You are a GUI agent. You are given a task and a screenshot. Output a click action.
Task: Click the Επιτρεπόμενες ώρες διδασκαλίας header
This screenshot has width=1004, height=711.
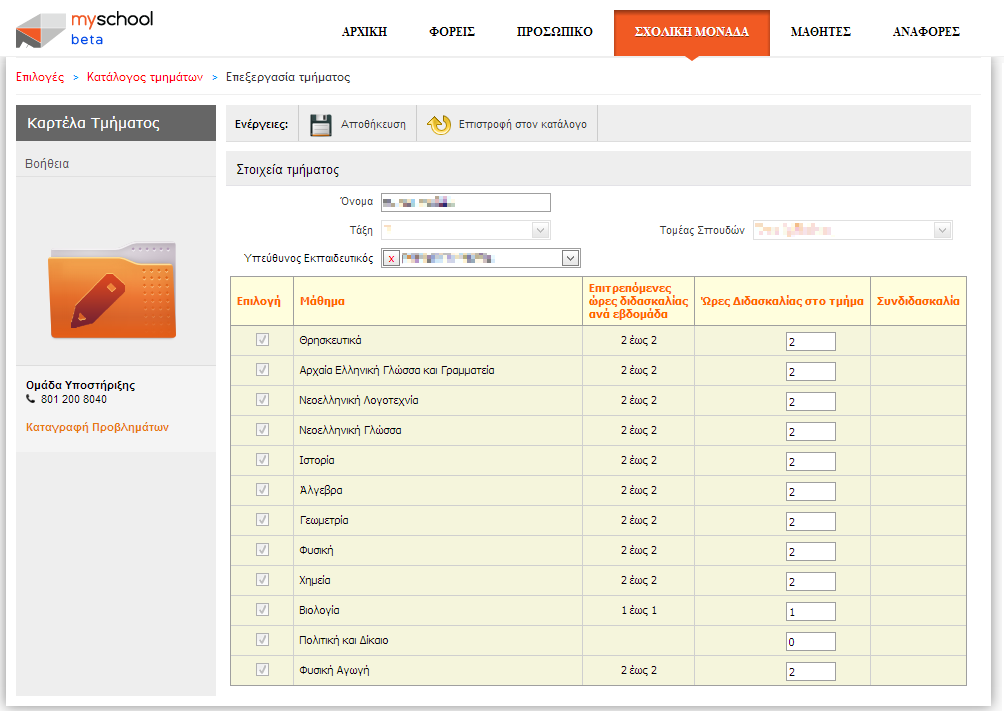coord(638,301)
